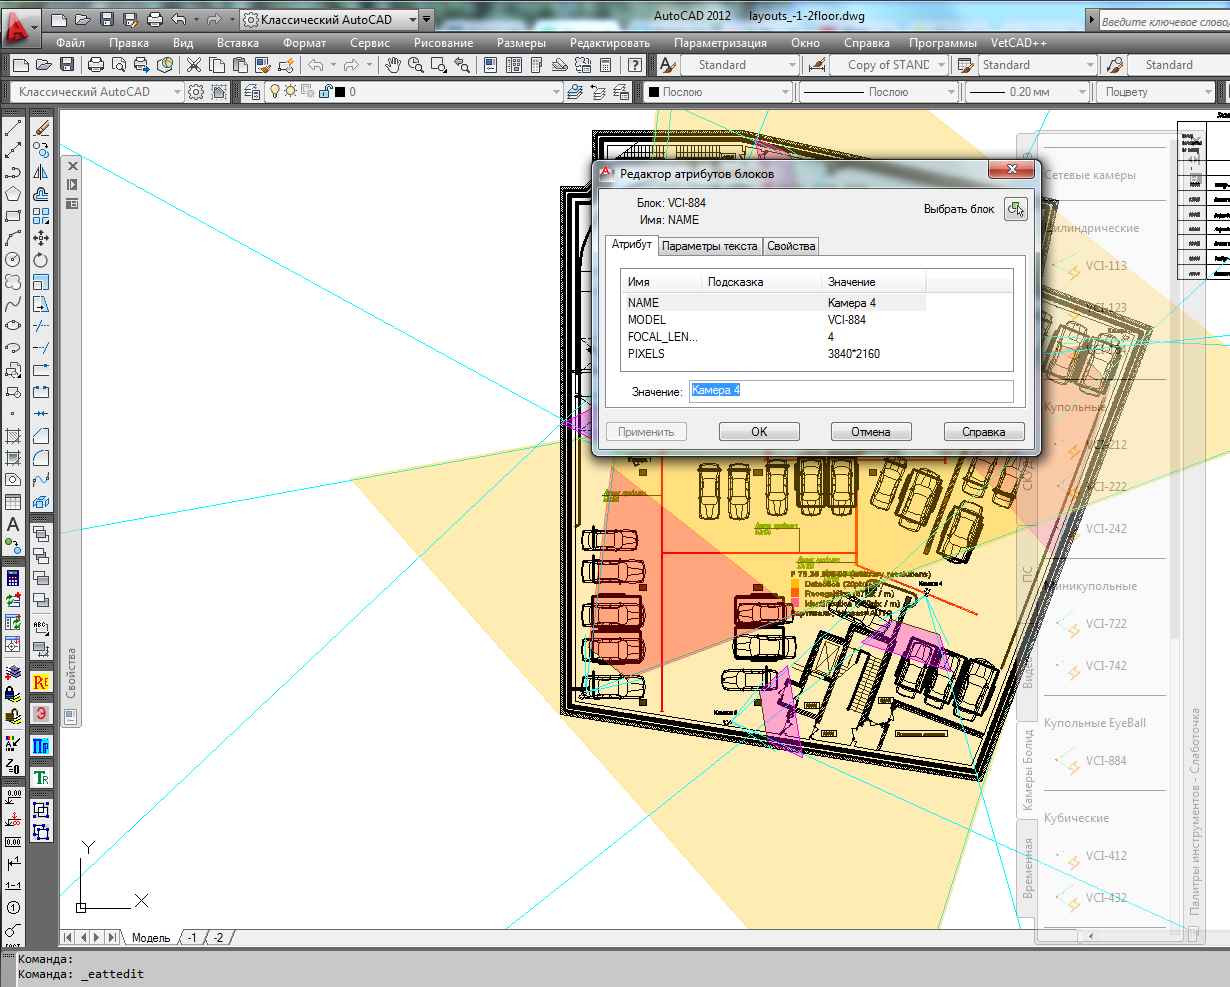Image resolution: width=1230 pixels, height=987 pixels.
Task: Select the Erase tool
Action: click(x=41, y=129)
